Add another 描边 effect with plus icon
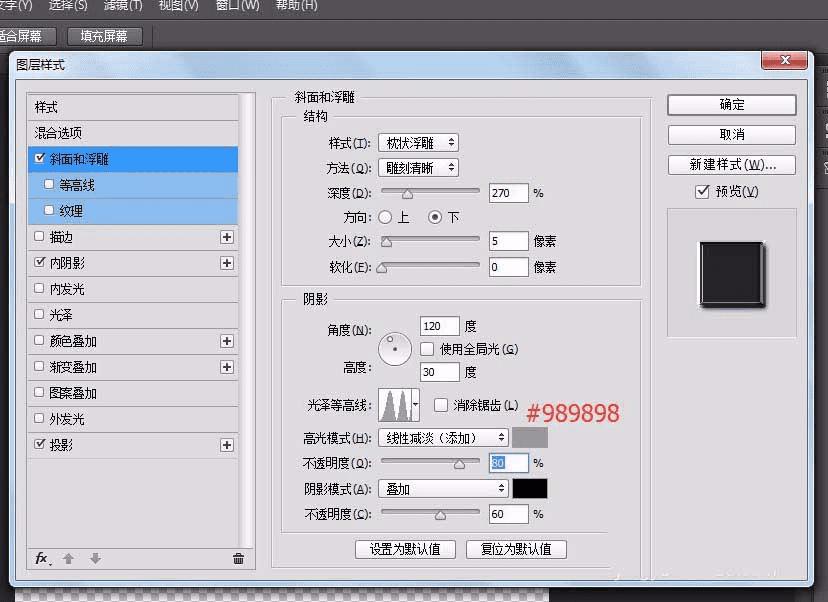The image size is (828, 602). (227, 237)
